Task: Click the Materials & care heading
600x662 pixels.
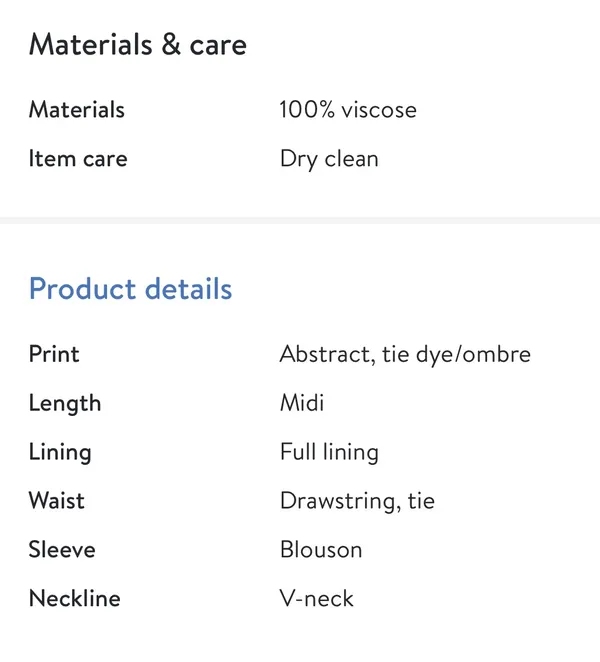Action: (138, 45)
